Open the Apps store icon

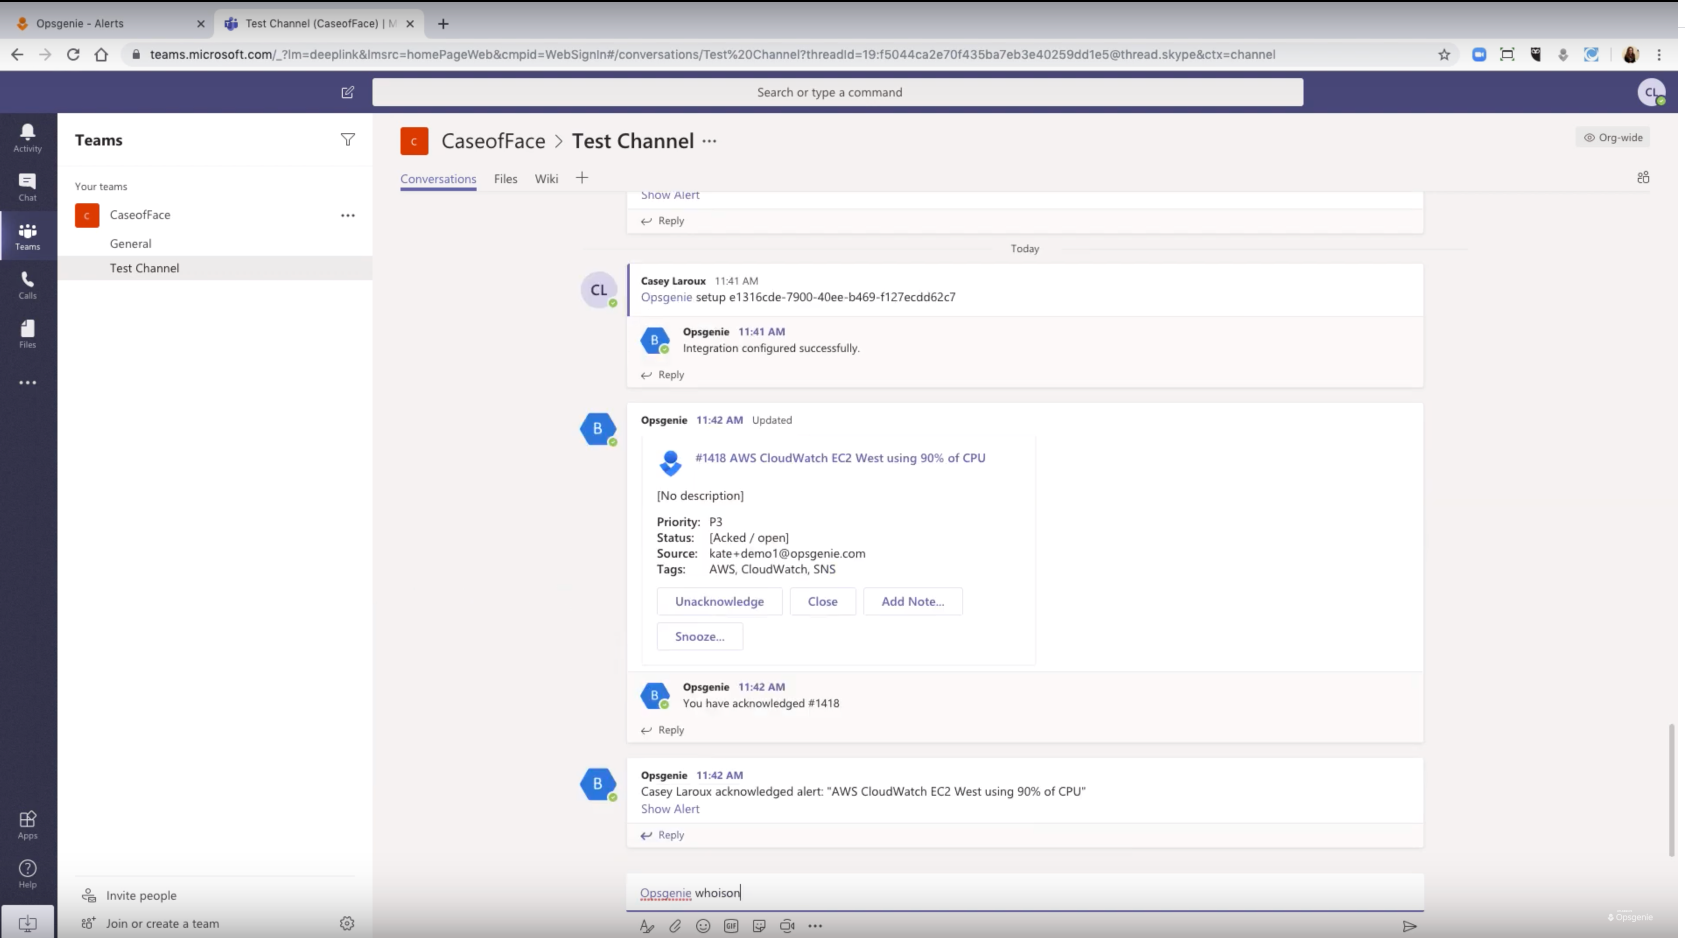click(27, 824)
